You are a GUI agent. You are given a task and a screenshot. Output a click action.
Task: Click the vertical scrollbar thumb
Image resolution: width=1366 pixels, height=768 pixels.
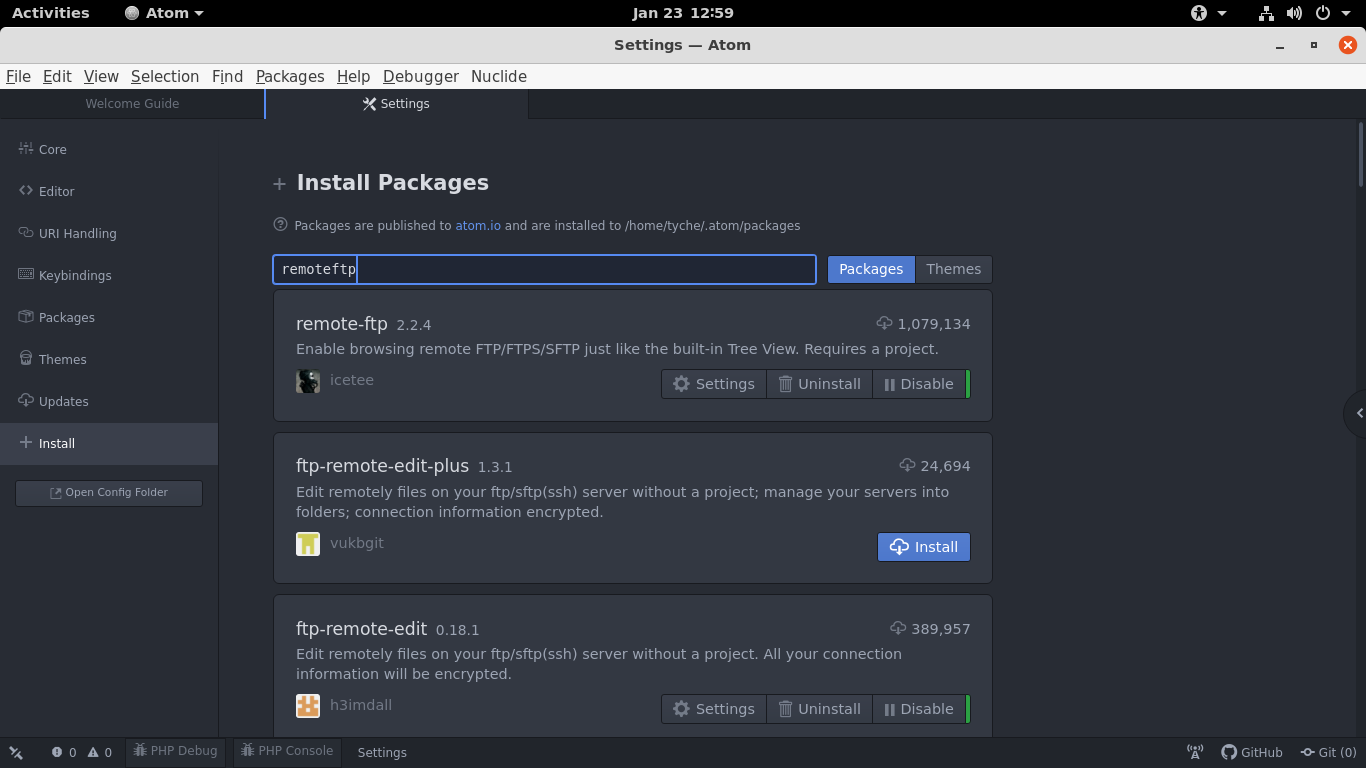point(1361,153)
